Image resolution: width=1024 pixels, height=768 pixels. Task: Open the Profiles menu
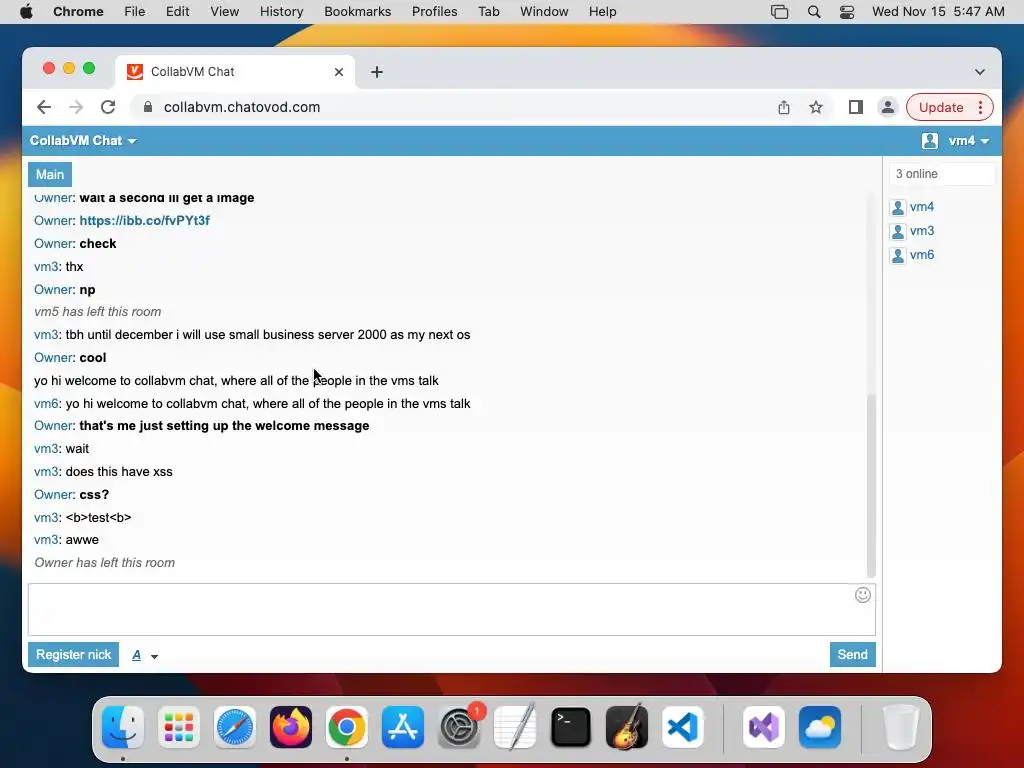pos(434,12)
